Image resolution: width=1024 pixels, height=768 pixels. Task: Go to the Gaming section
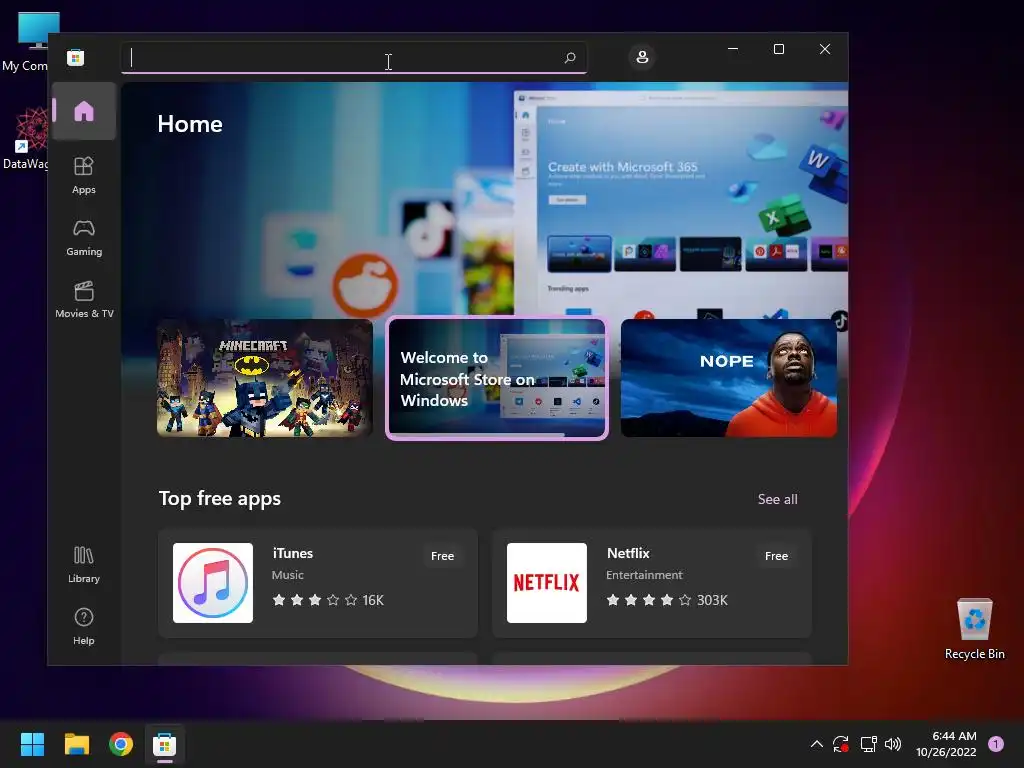[x=84, y=238]
